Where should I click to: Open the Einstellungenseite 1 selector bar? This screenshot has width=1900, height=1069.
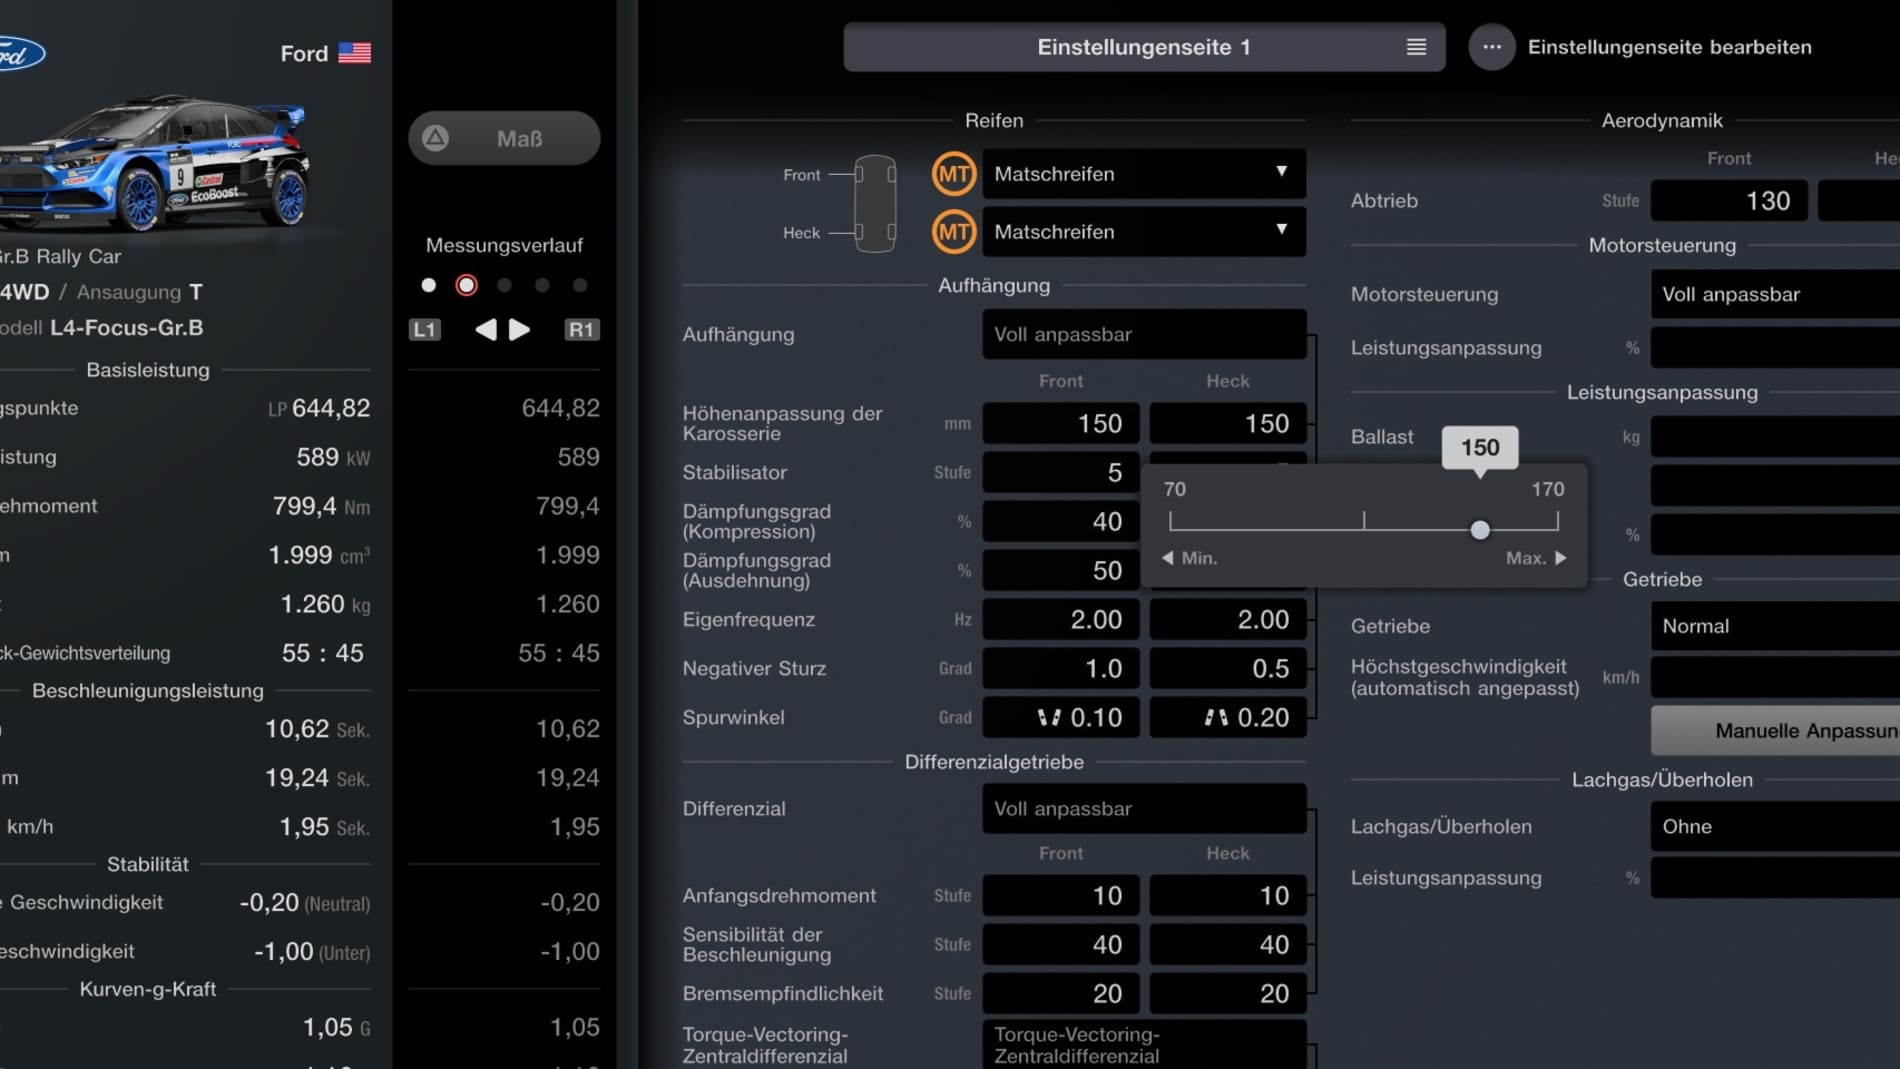point(1143,47)
